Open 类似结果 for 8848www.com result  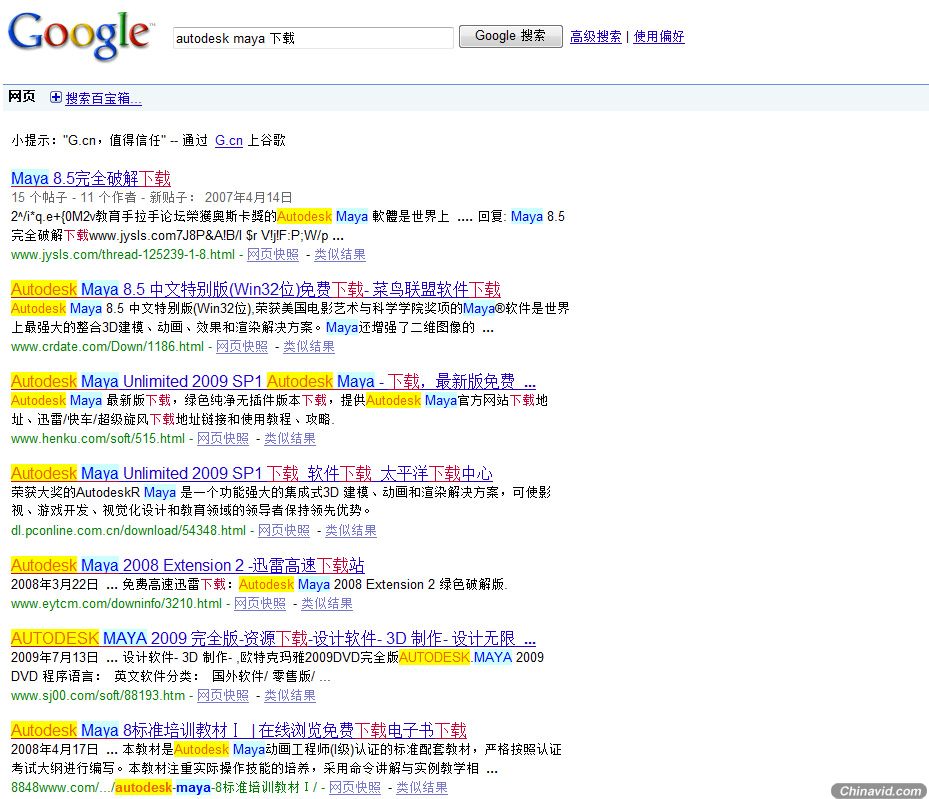tap(422, 787)
